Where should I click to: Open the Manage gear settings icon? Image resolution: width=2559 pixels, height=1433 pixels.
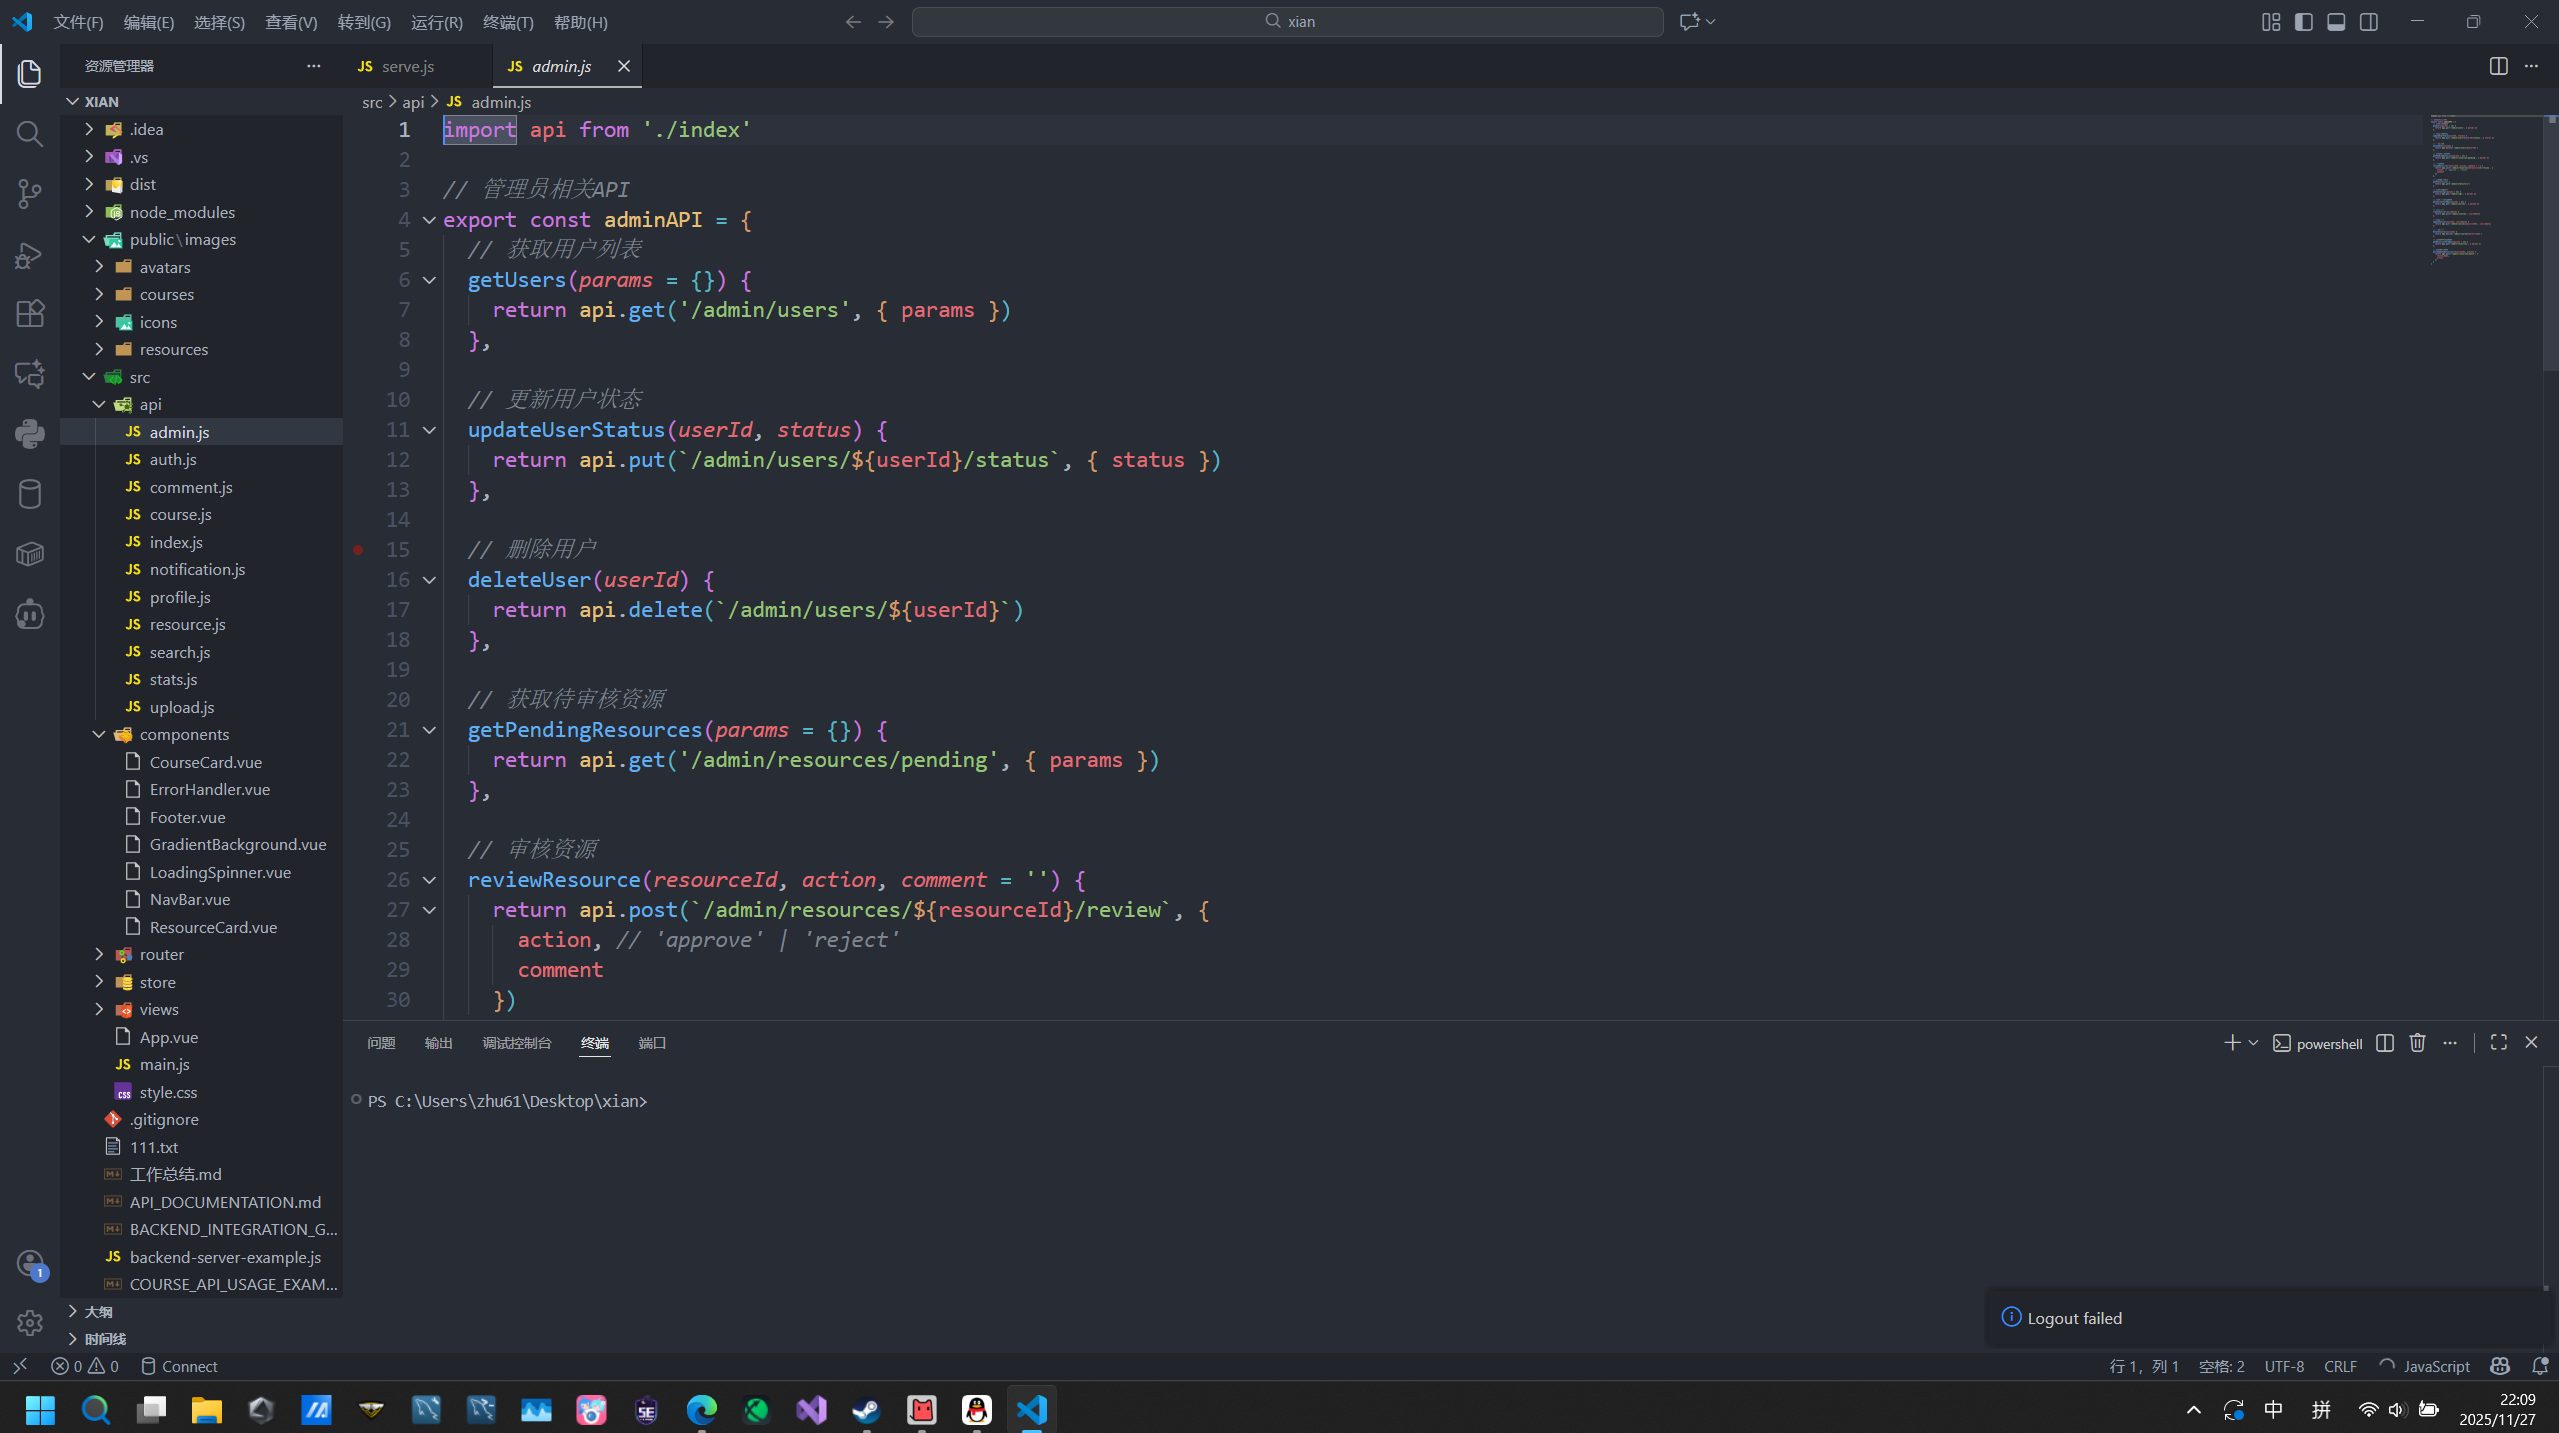(30, 1323)
